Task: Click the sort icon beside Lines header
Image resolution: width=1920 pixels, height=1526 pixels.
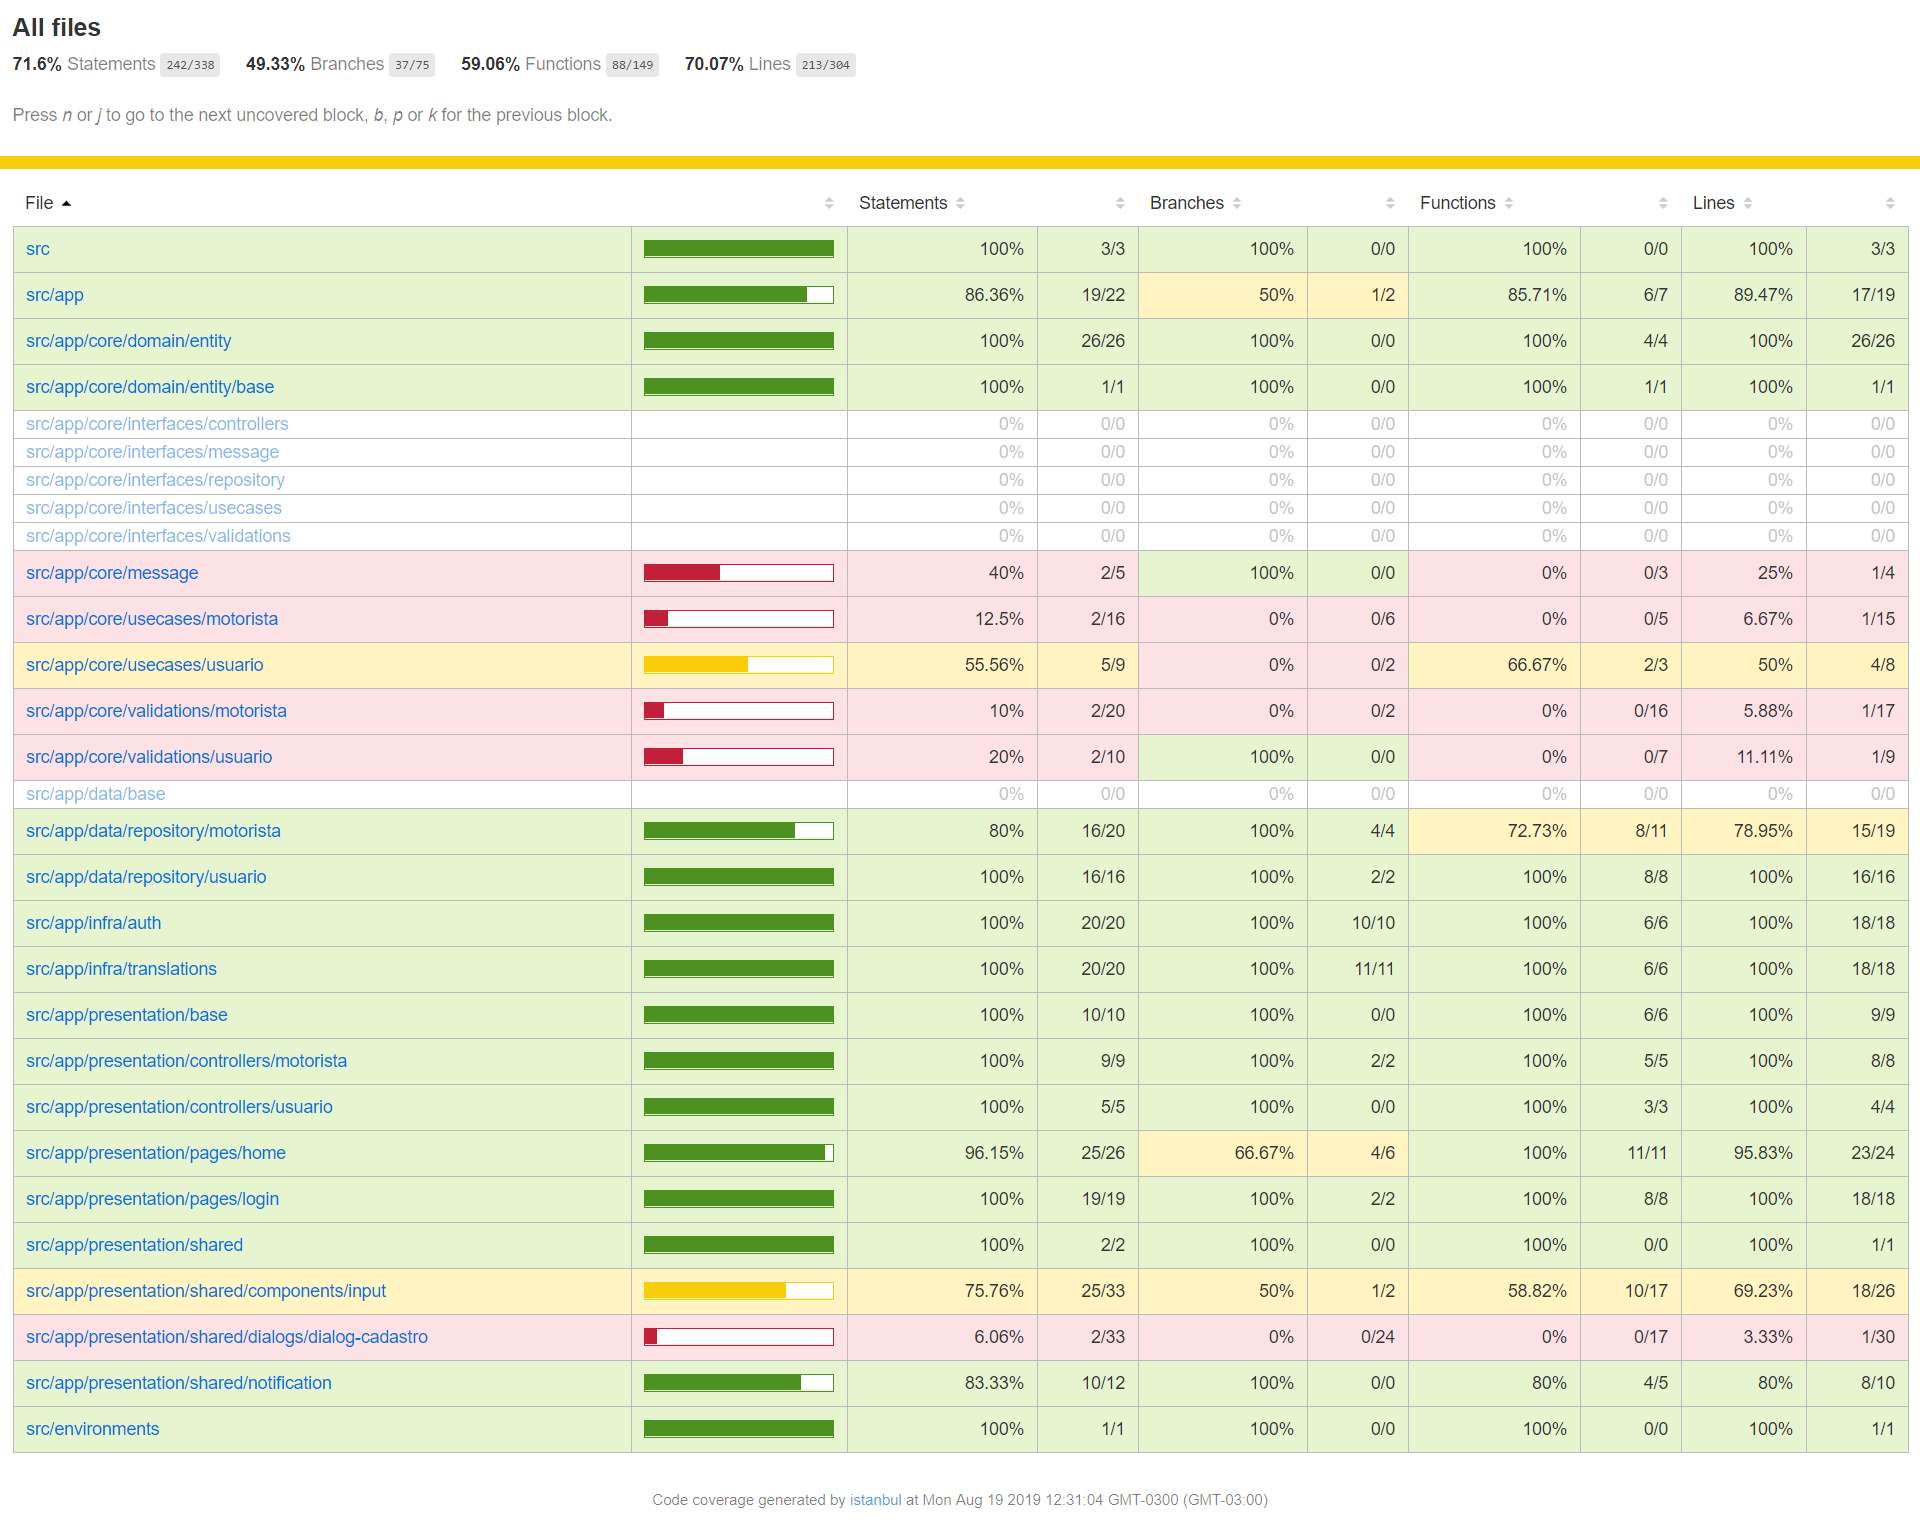Action: point(1748,203)
